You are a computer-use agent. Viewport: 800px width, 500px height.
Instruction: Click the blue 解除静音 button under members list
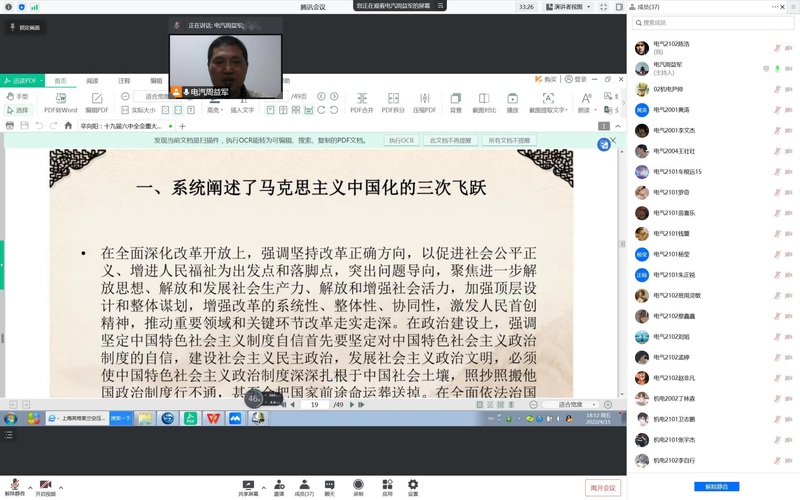(x=717, y=487)
